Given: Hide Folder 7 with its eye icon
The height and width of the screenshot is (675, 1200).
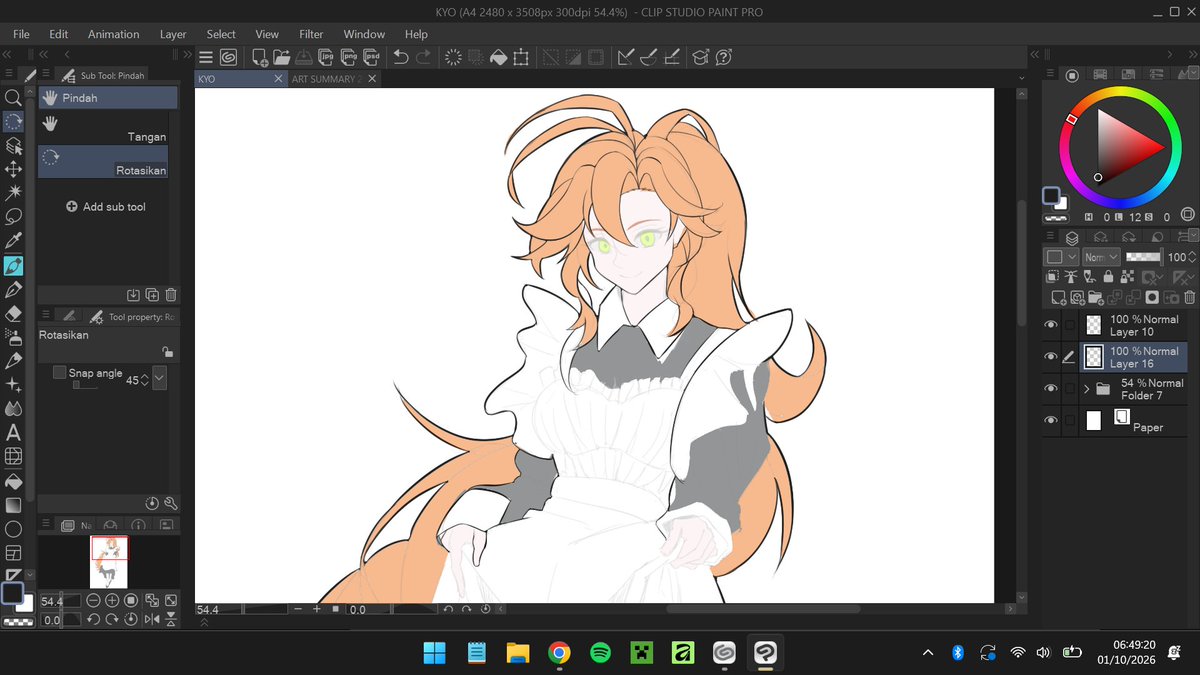Looking at the screenshot, I should (x=1050, y=389).
